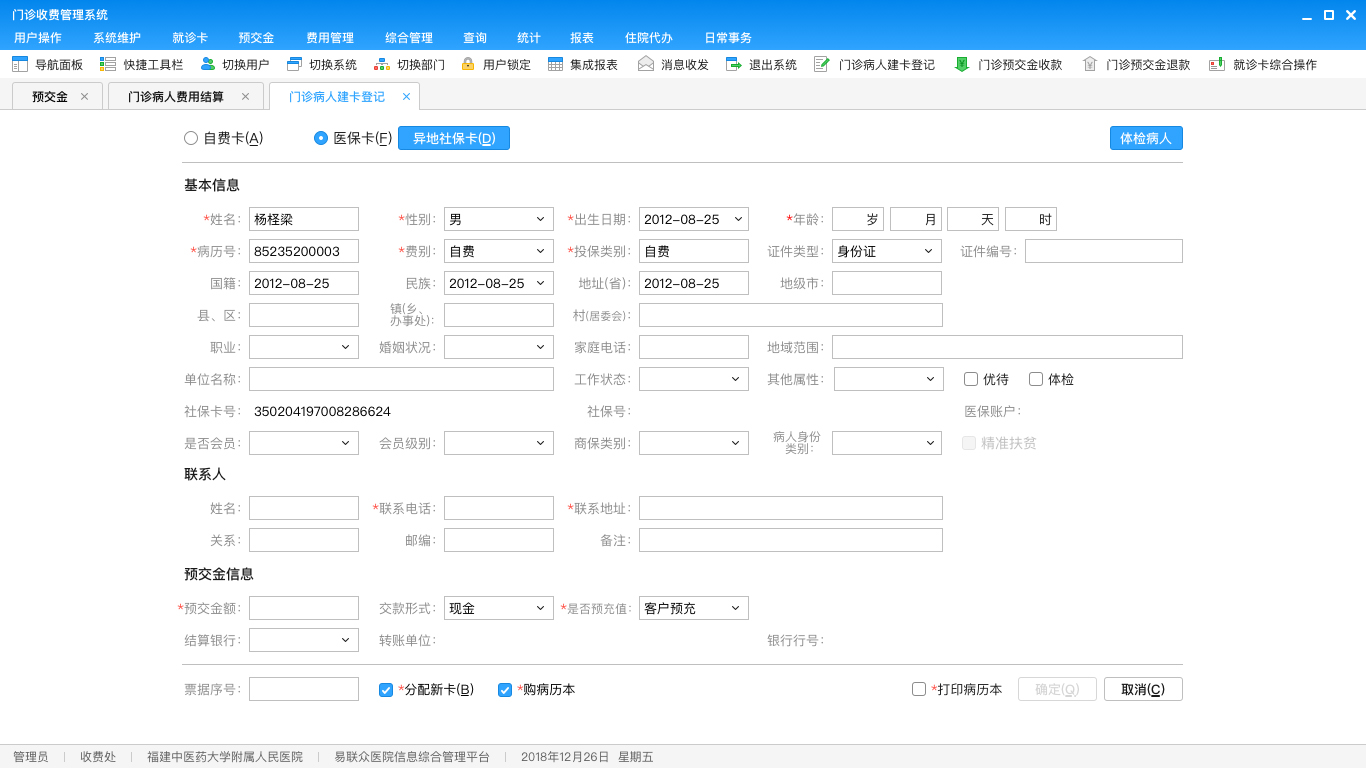Click the 预交金额 input field
Viewport: 1366px width, 768px height.
point(304,608)
